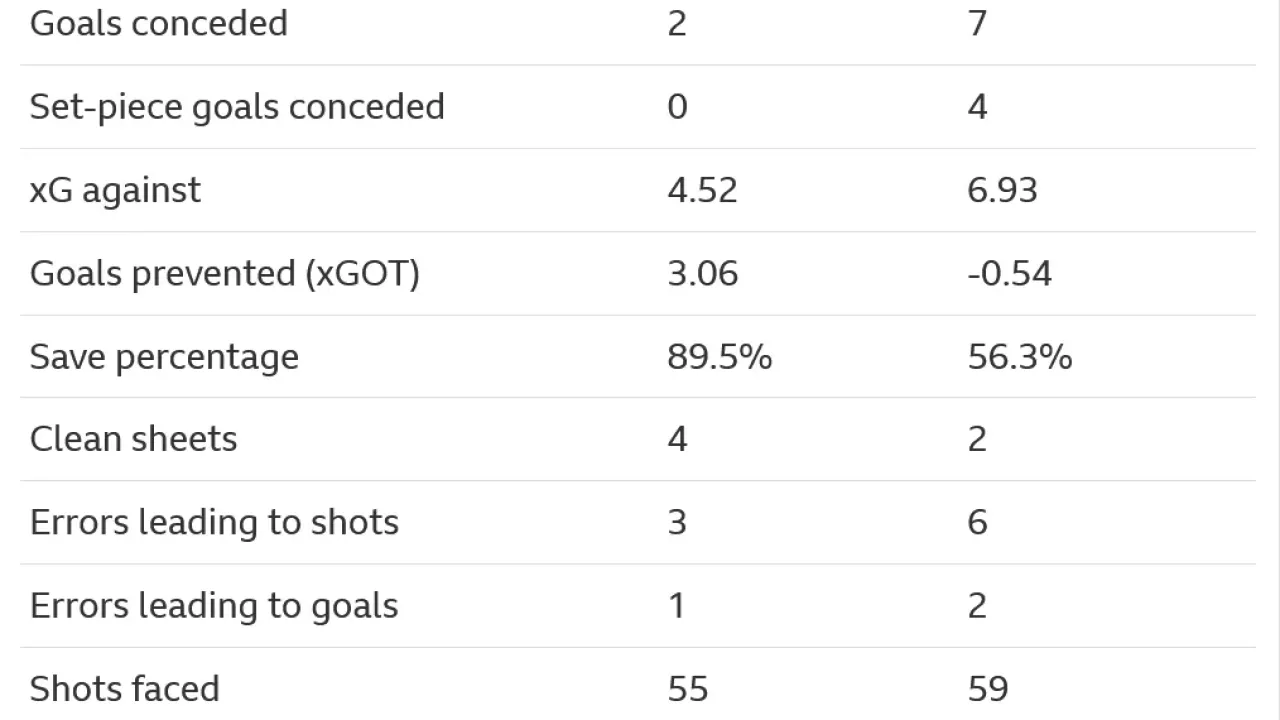The width and height of the screenshot is (1280, 720).
Task: Select the 6.93 xG against value
Action: (1002, 190)
